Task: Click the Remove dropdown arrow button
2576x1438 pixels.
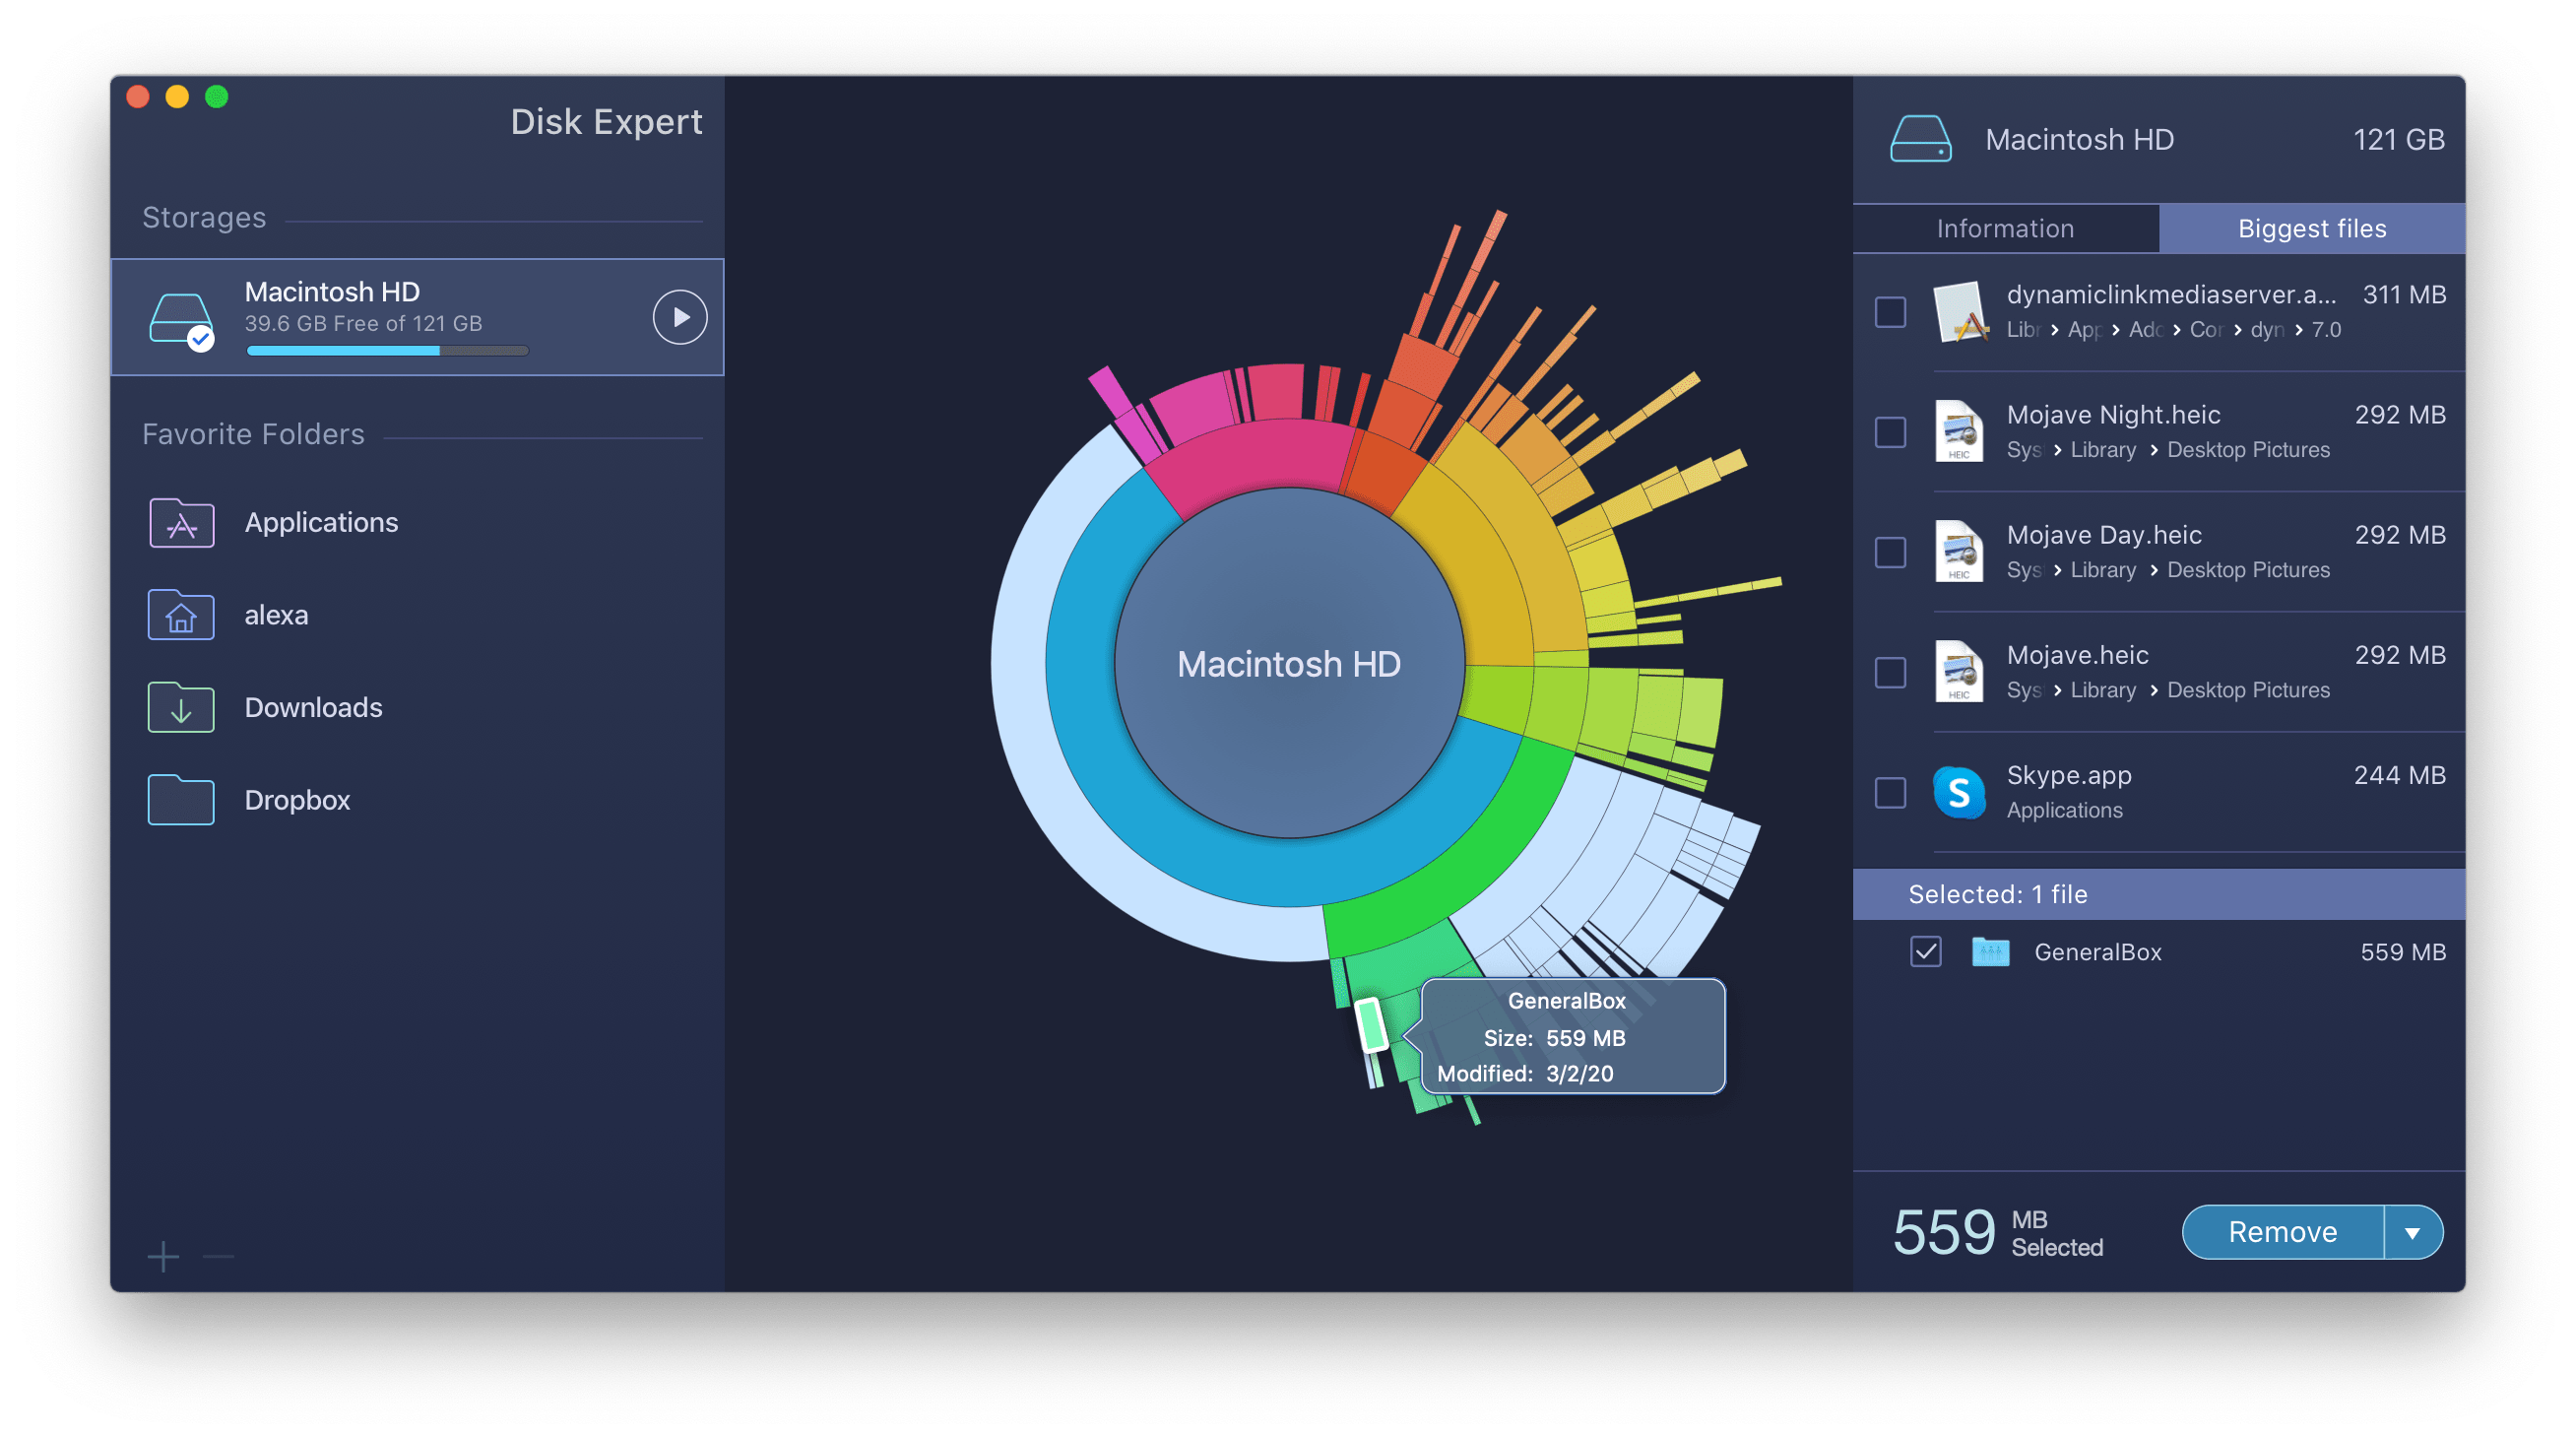Action: click(2434, 1233)
